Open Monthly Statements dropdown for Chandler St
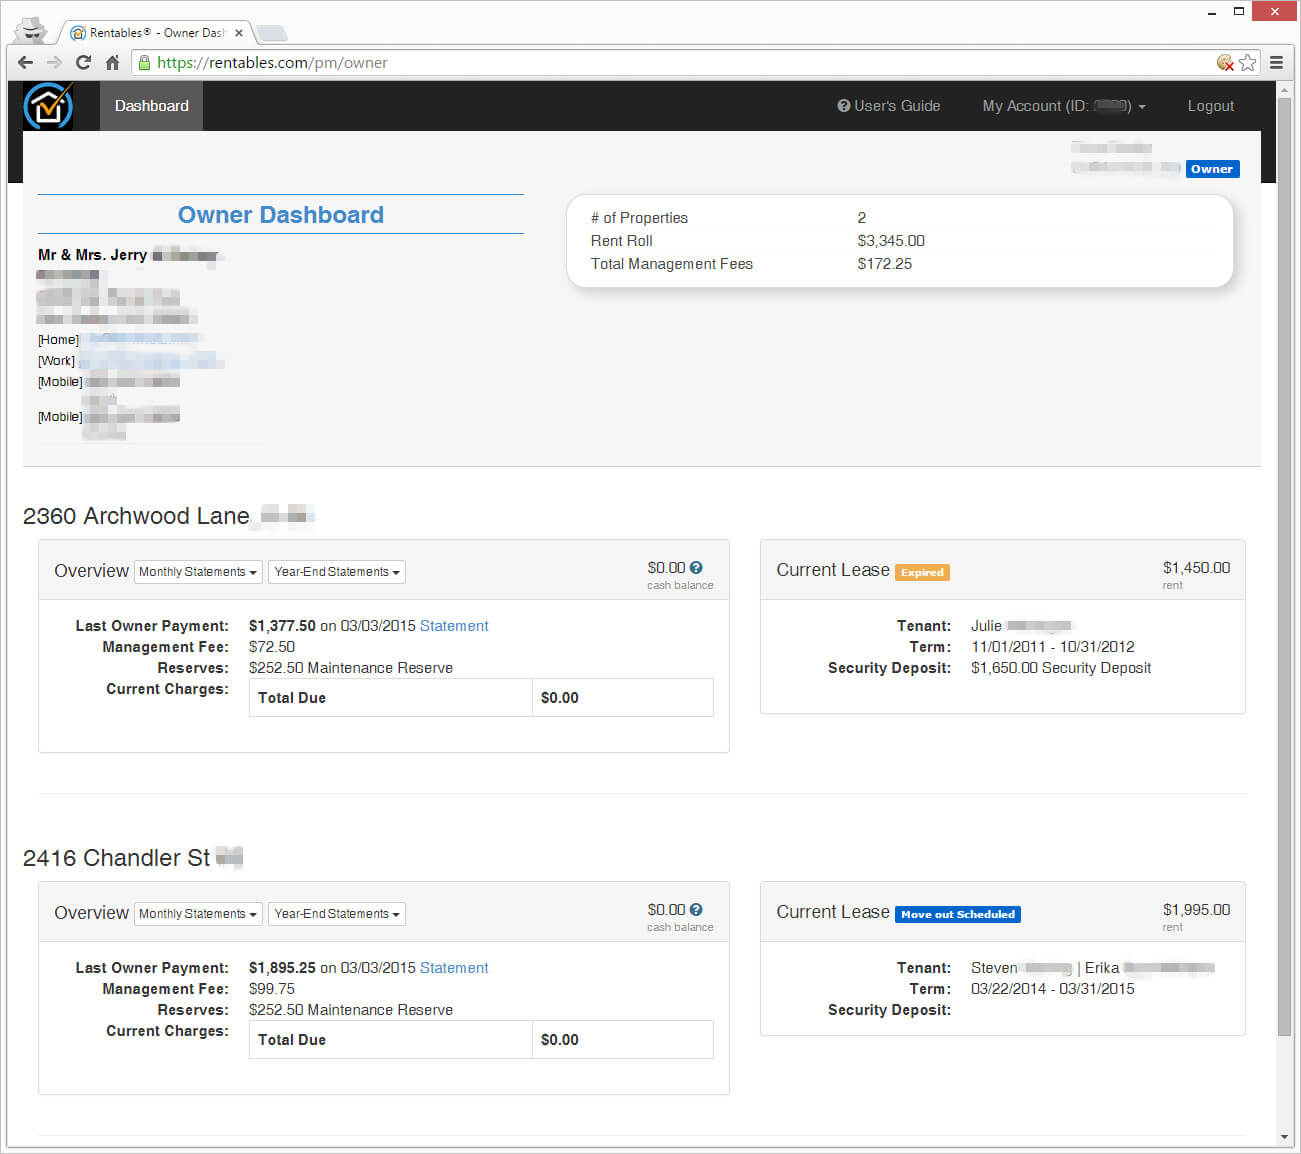This screenshot has width=1301, height=1154. click(198, 914)
